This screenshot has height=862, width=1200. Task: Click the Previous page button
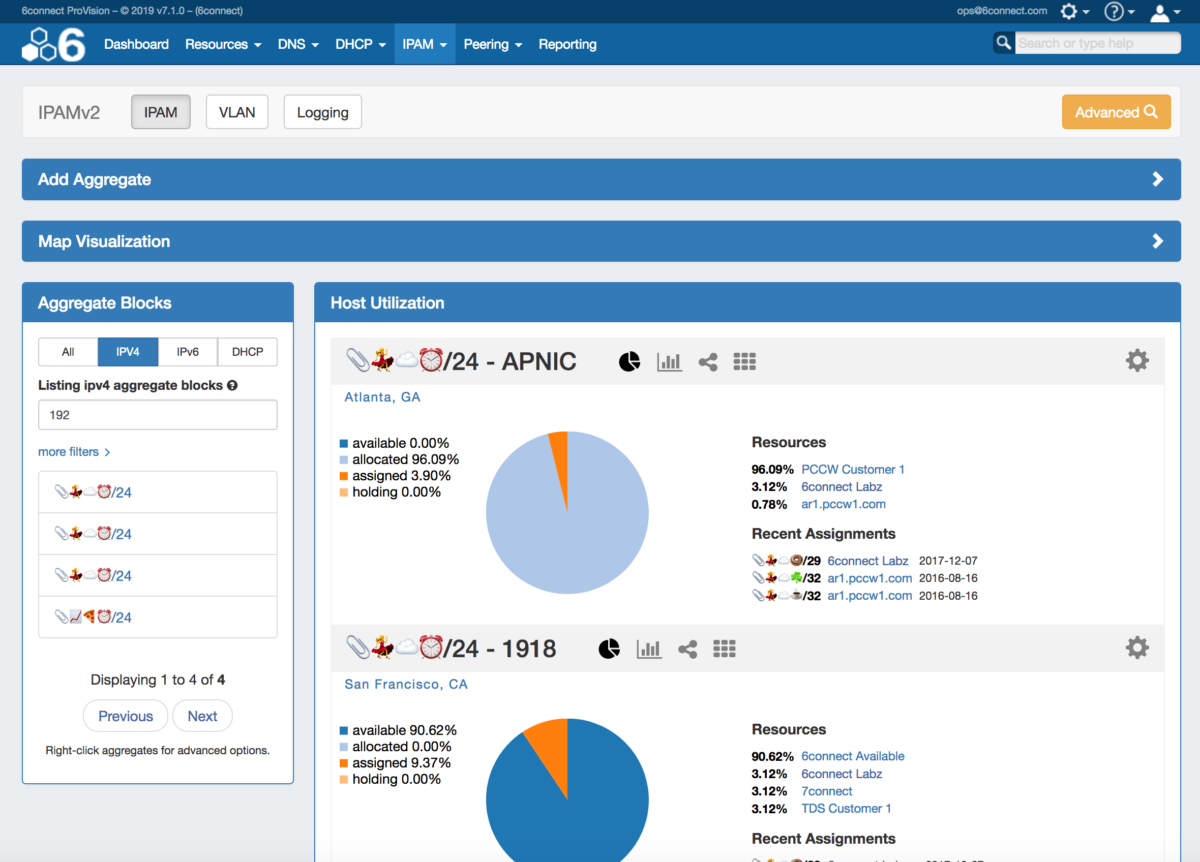click(126, 716)
